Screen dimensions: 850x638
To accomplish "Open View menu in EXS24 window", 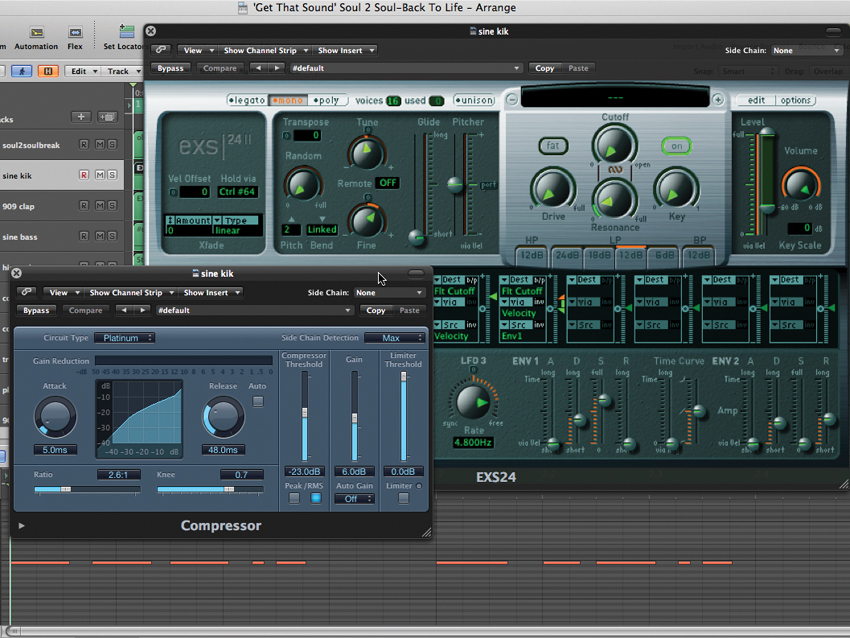I will (x=197, y=50).
